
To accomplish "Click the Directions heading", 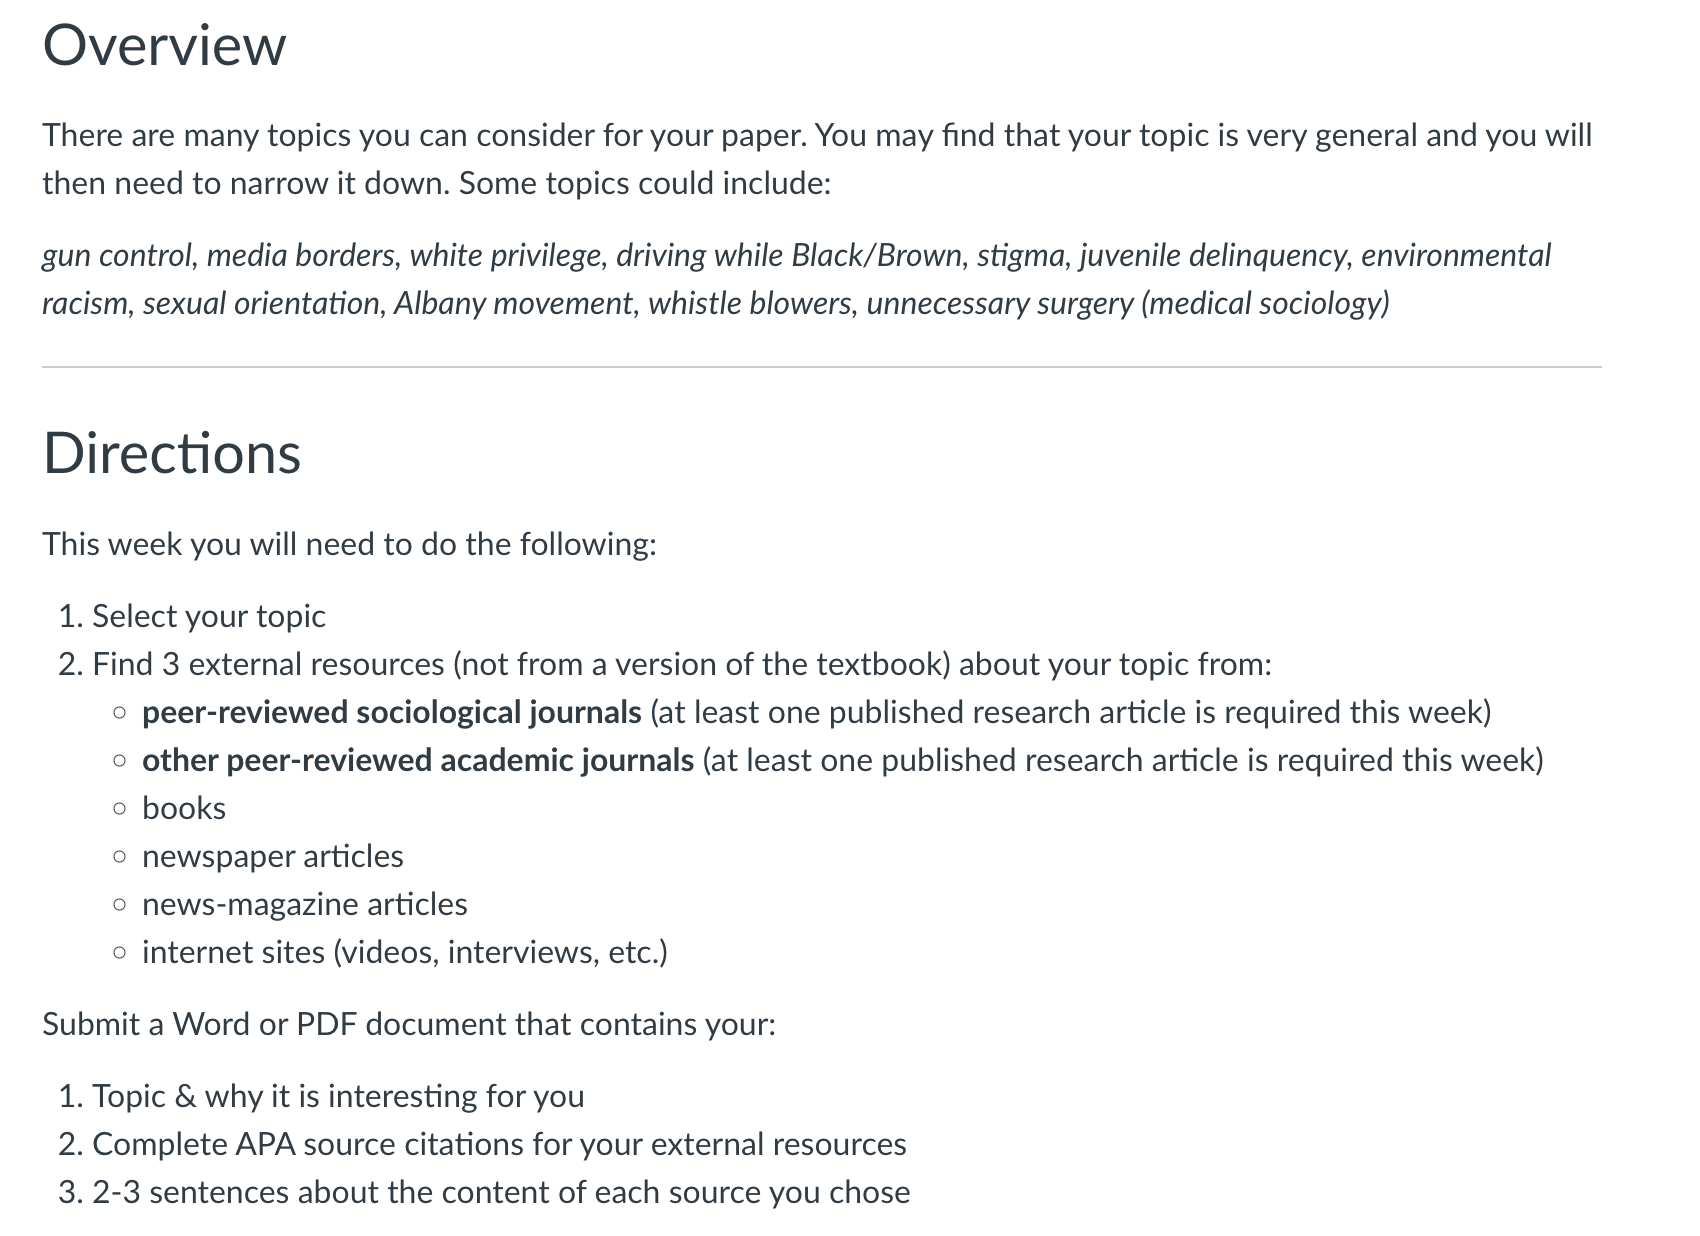I will pos(171,453).
